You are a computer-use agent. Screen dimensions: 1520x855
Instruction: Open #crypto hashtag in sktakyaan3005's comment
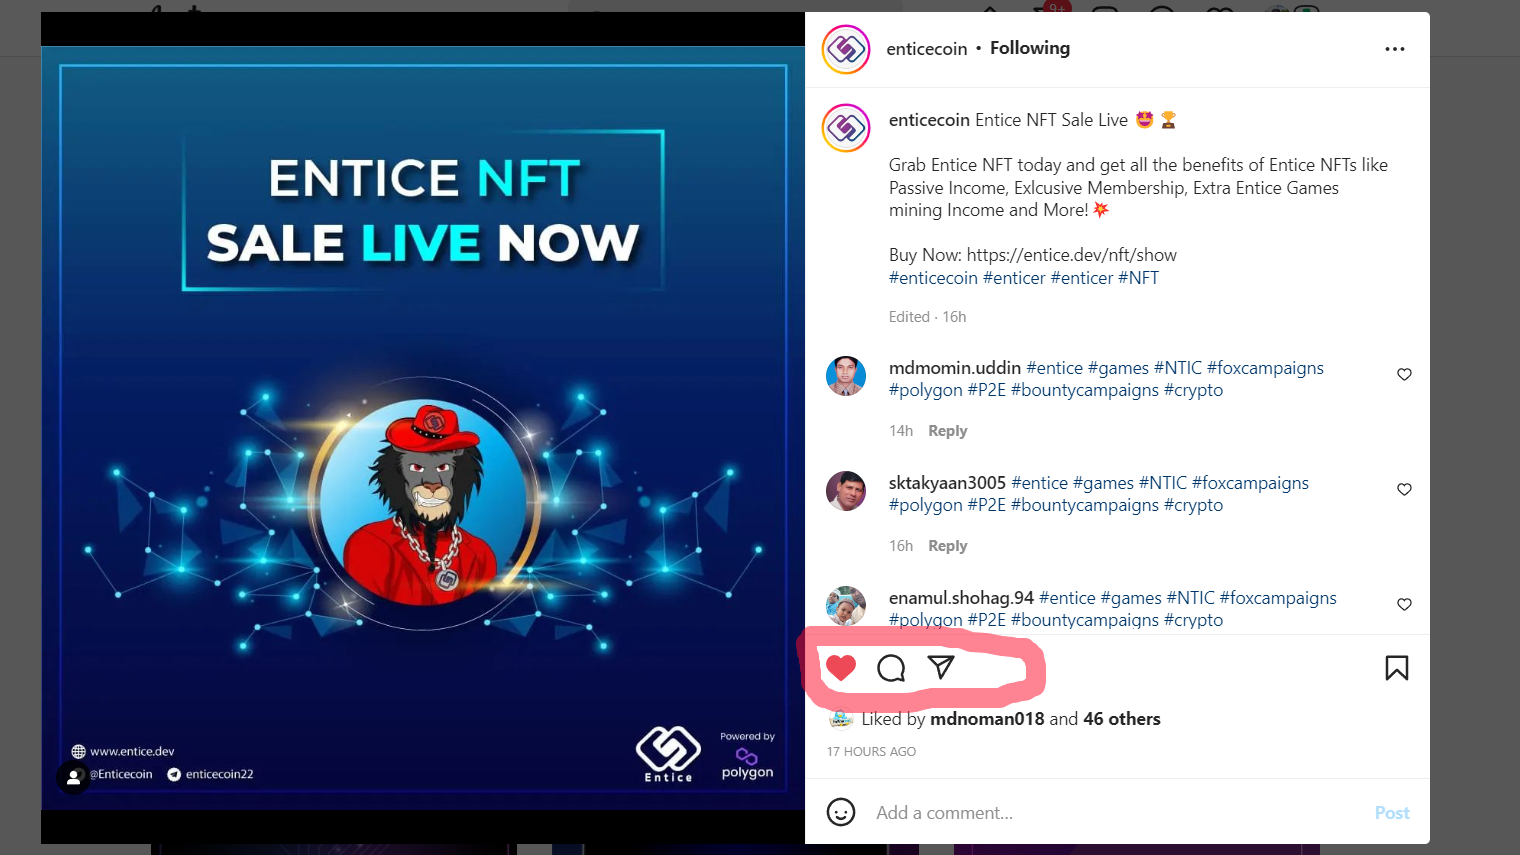[x=1193, y=505]
